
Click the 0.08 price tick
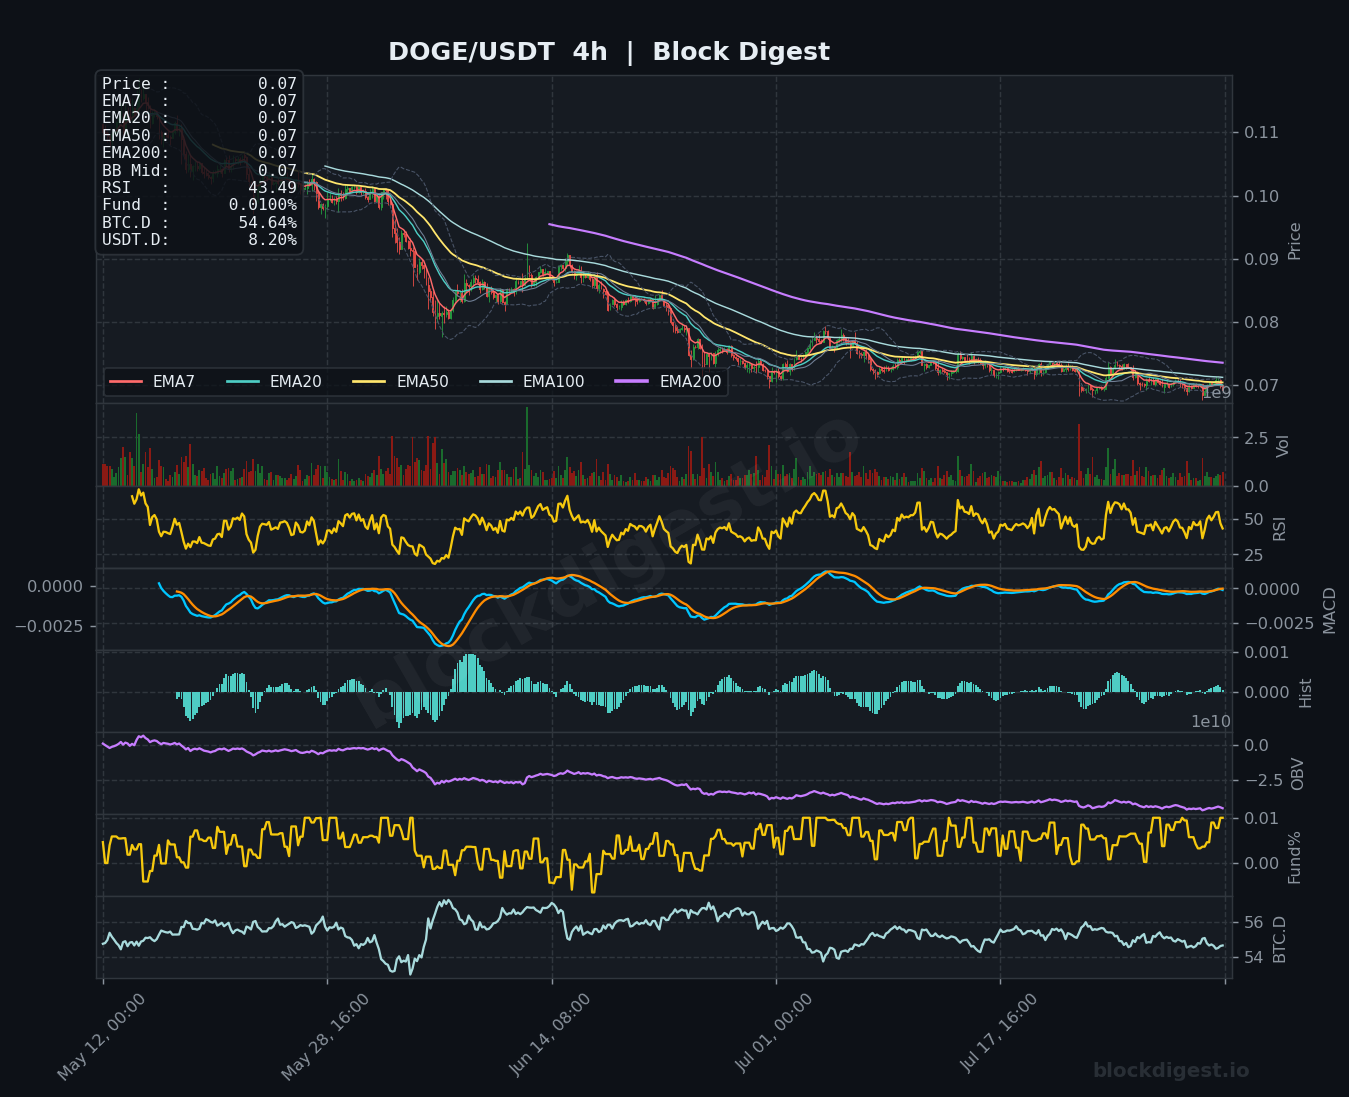1261,322
